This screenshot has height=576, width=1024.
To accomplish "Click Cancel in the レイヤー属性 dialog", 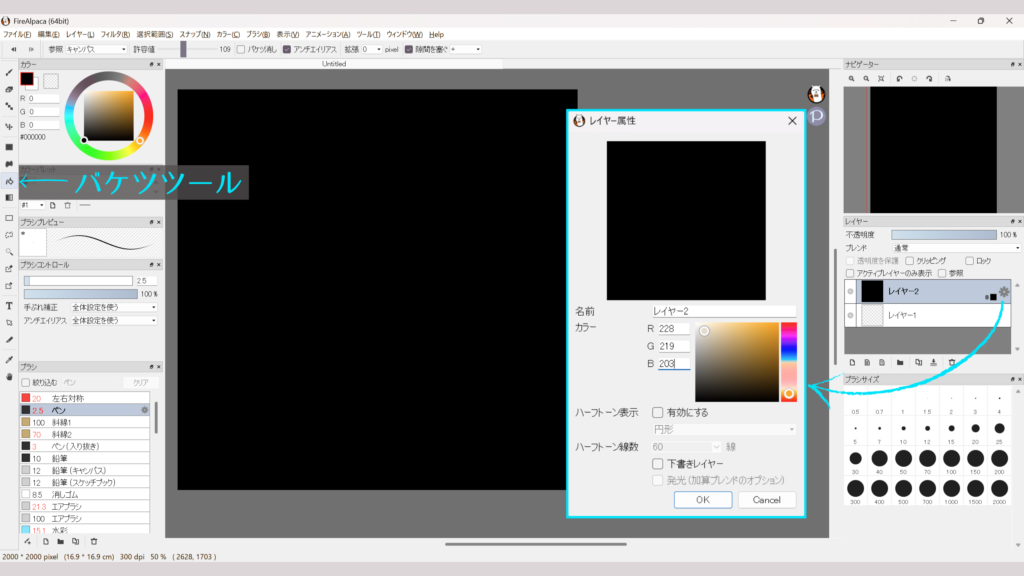I will coord(766,499).
